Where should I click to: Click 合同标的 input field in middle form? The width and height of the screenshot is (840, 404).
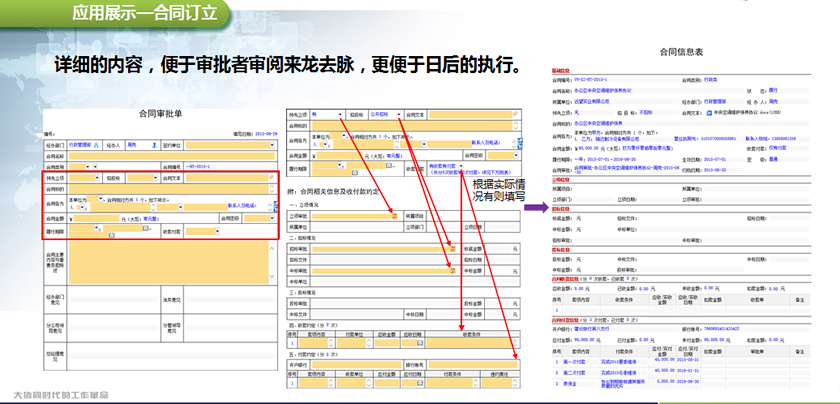point(412,125)
